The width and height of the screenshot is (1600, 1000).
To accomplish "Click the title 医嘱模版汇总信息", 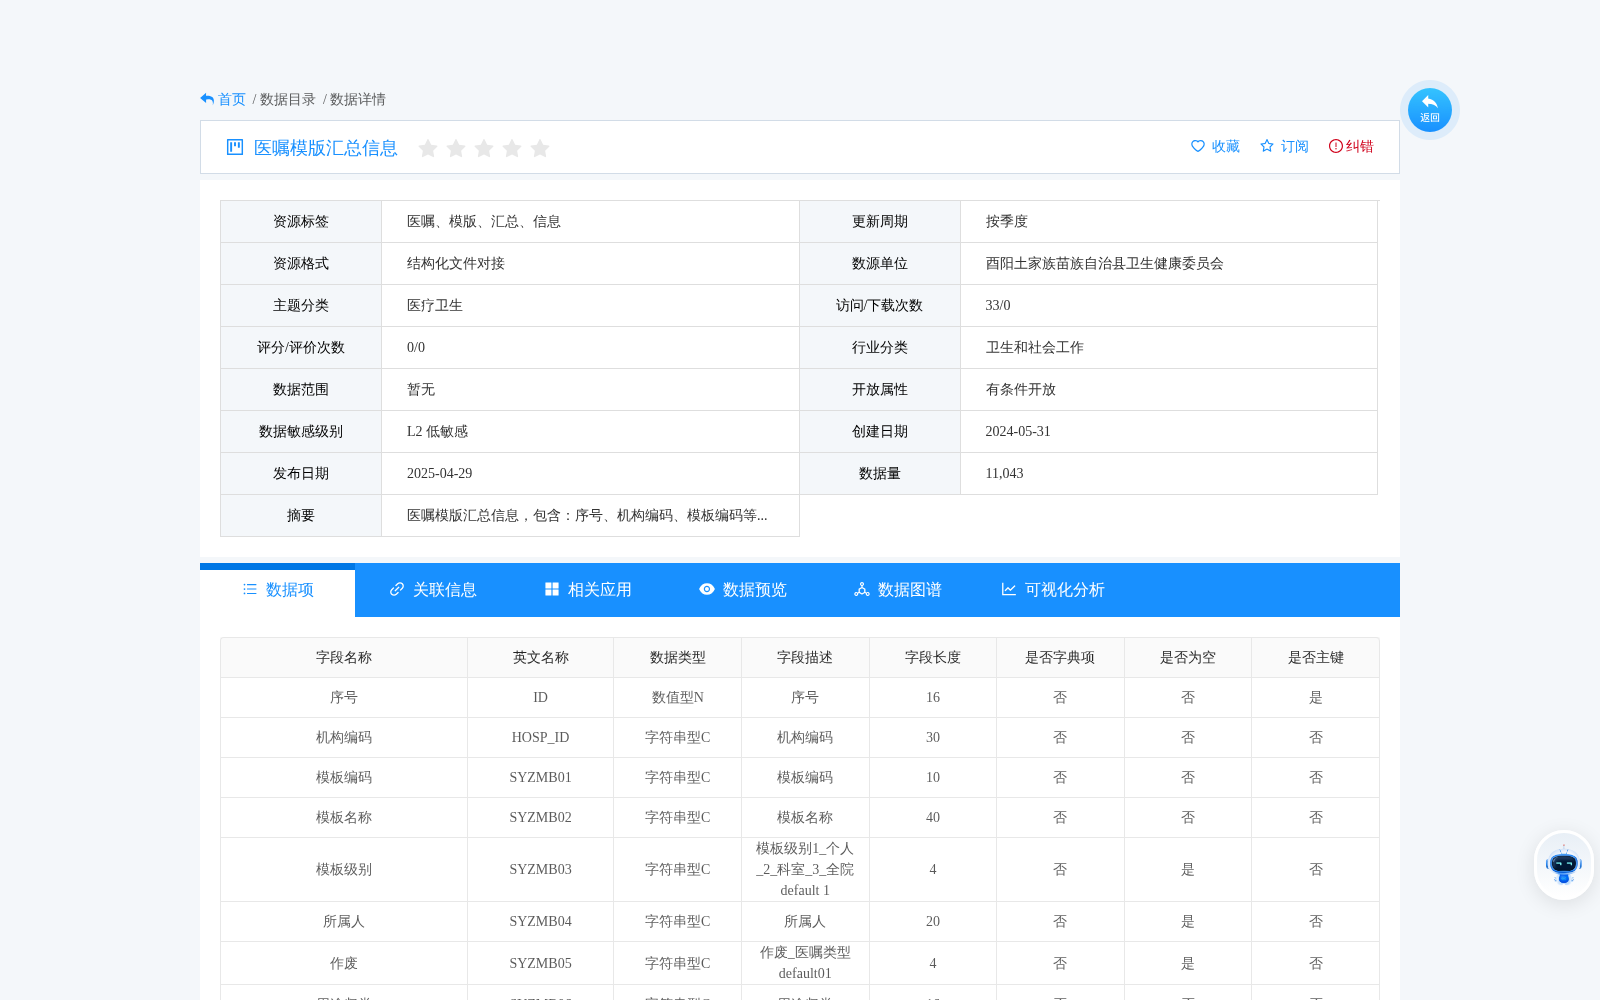I will point(326,148).
